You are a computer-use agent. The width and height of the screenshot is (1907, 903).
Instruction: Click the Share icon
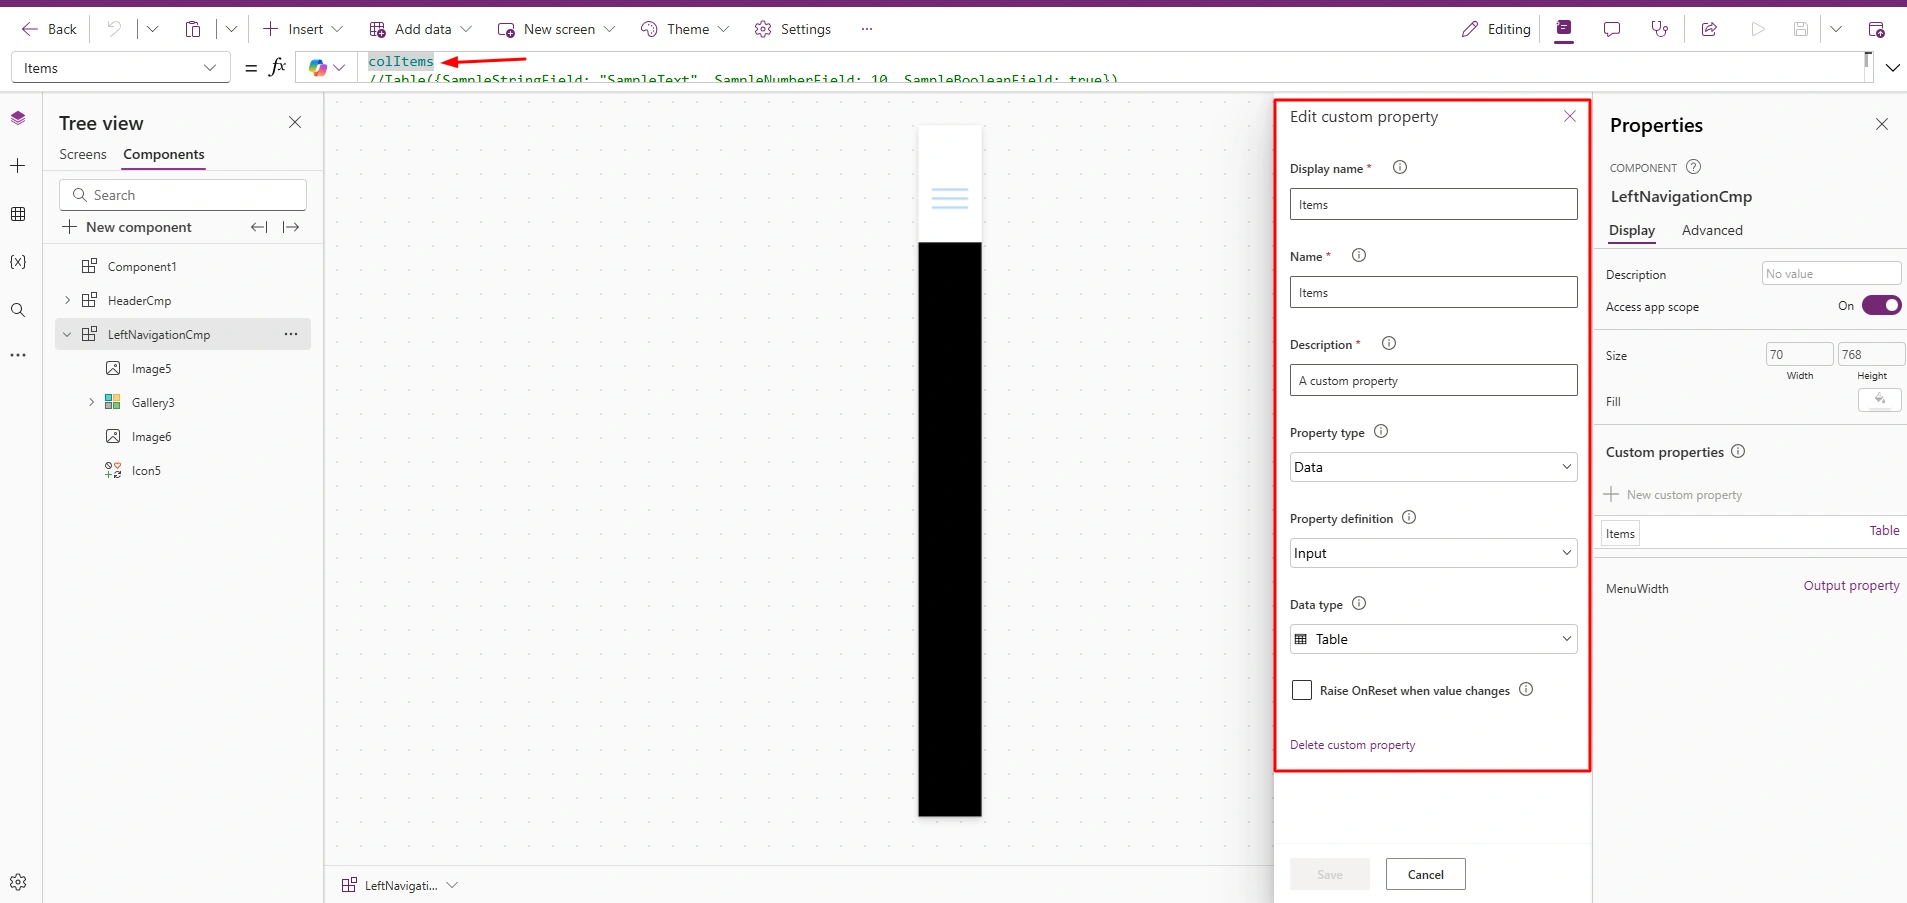(x=1709, y=29)
